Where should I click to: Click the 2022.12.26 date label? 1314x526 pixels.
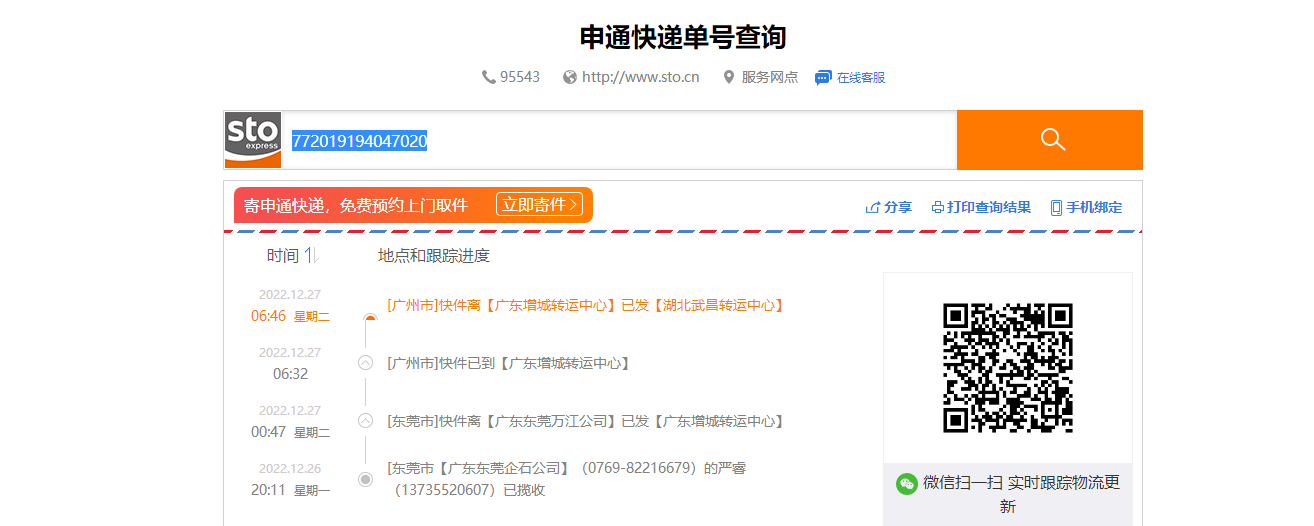[290, 468]
